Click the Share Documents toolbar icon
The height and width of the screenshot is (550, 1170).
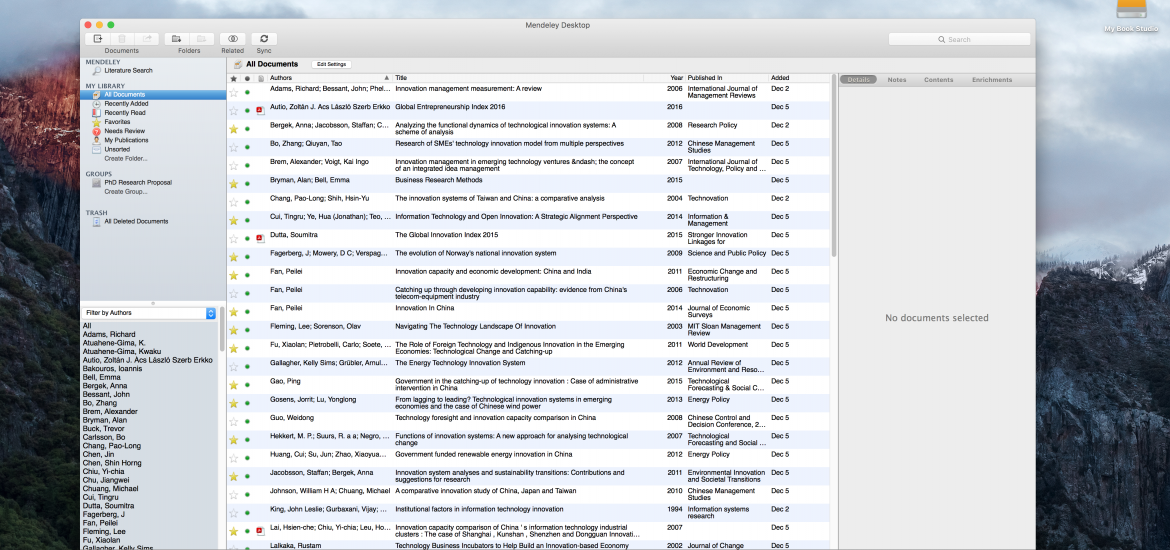(x=147, y=39)
